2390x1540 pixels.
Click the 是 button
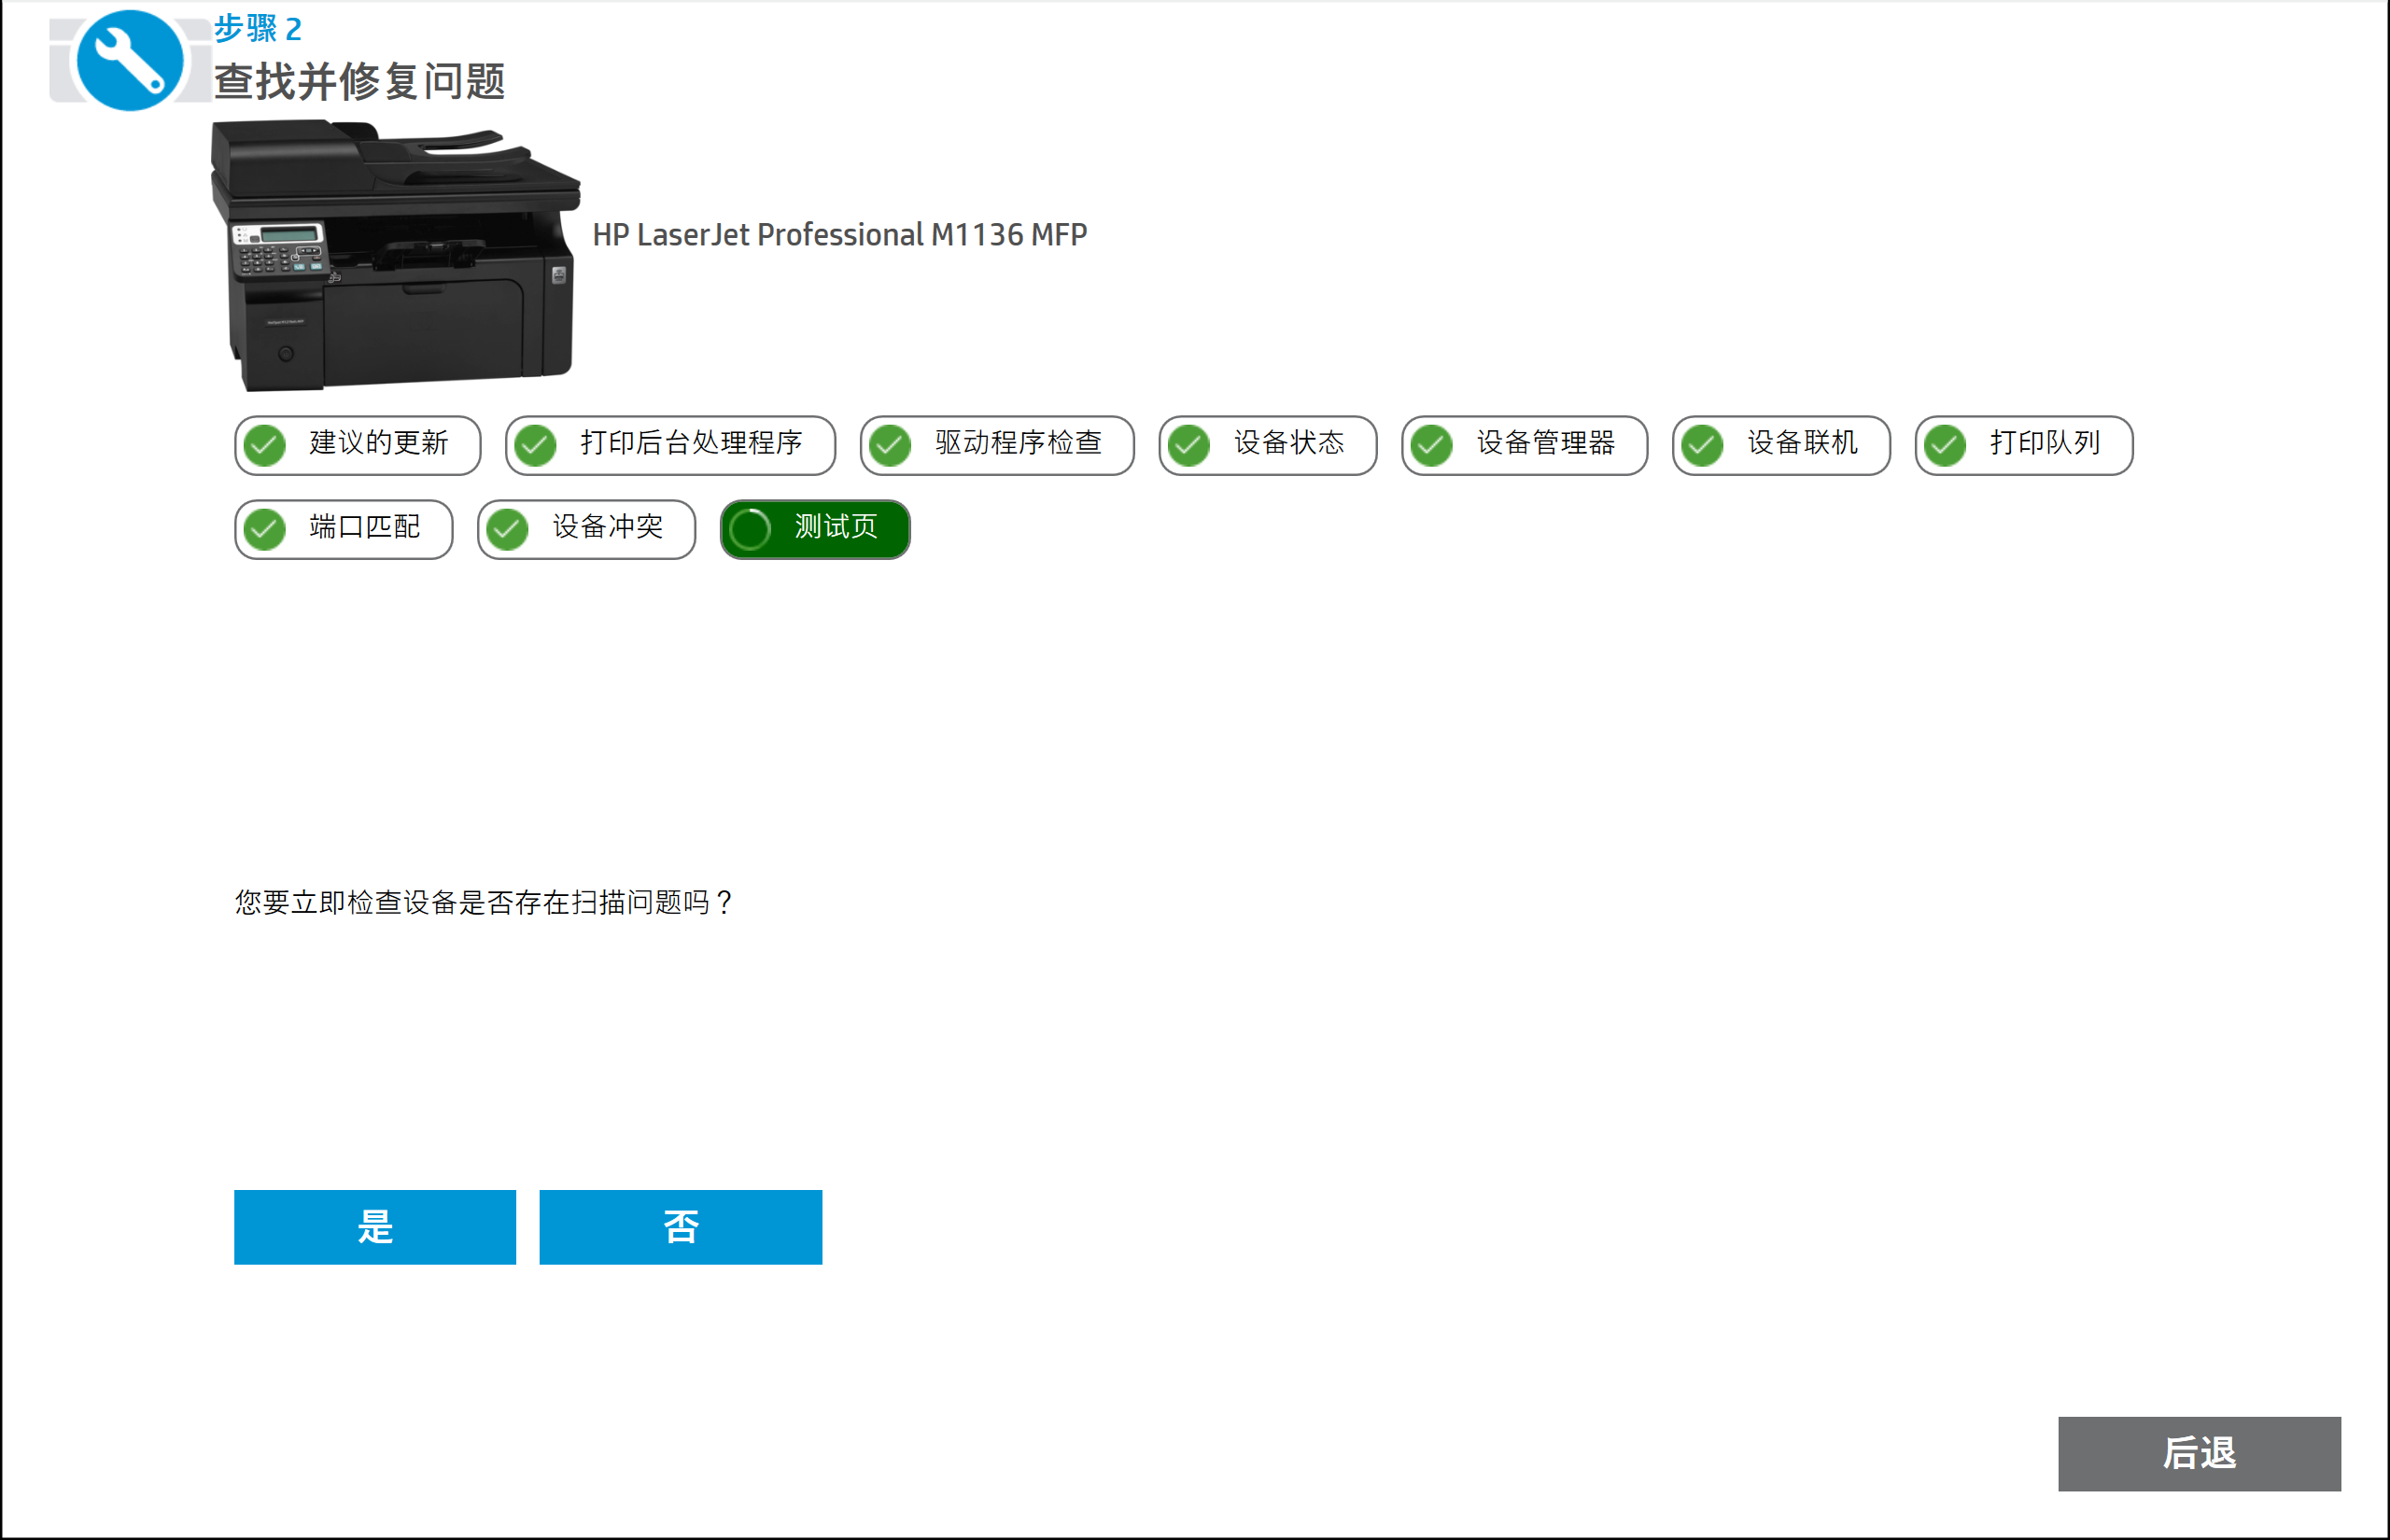pyautogui.click(x=375, y=1227)
